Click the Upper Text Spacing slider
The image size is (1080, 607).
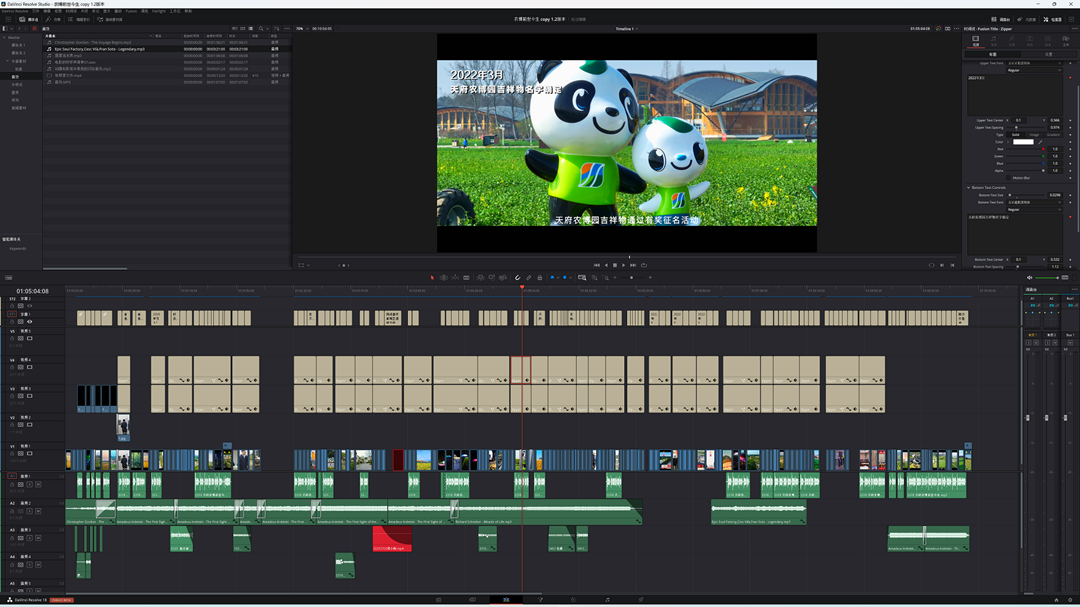(1026, 127)
